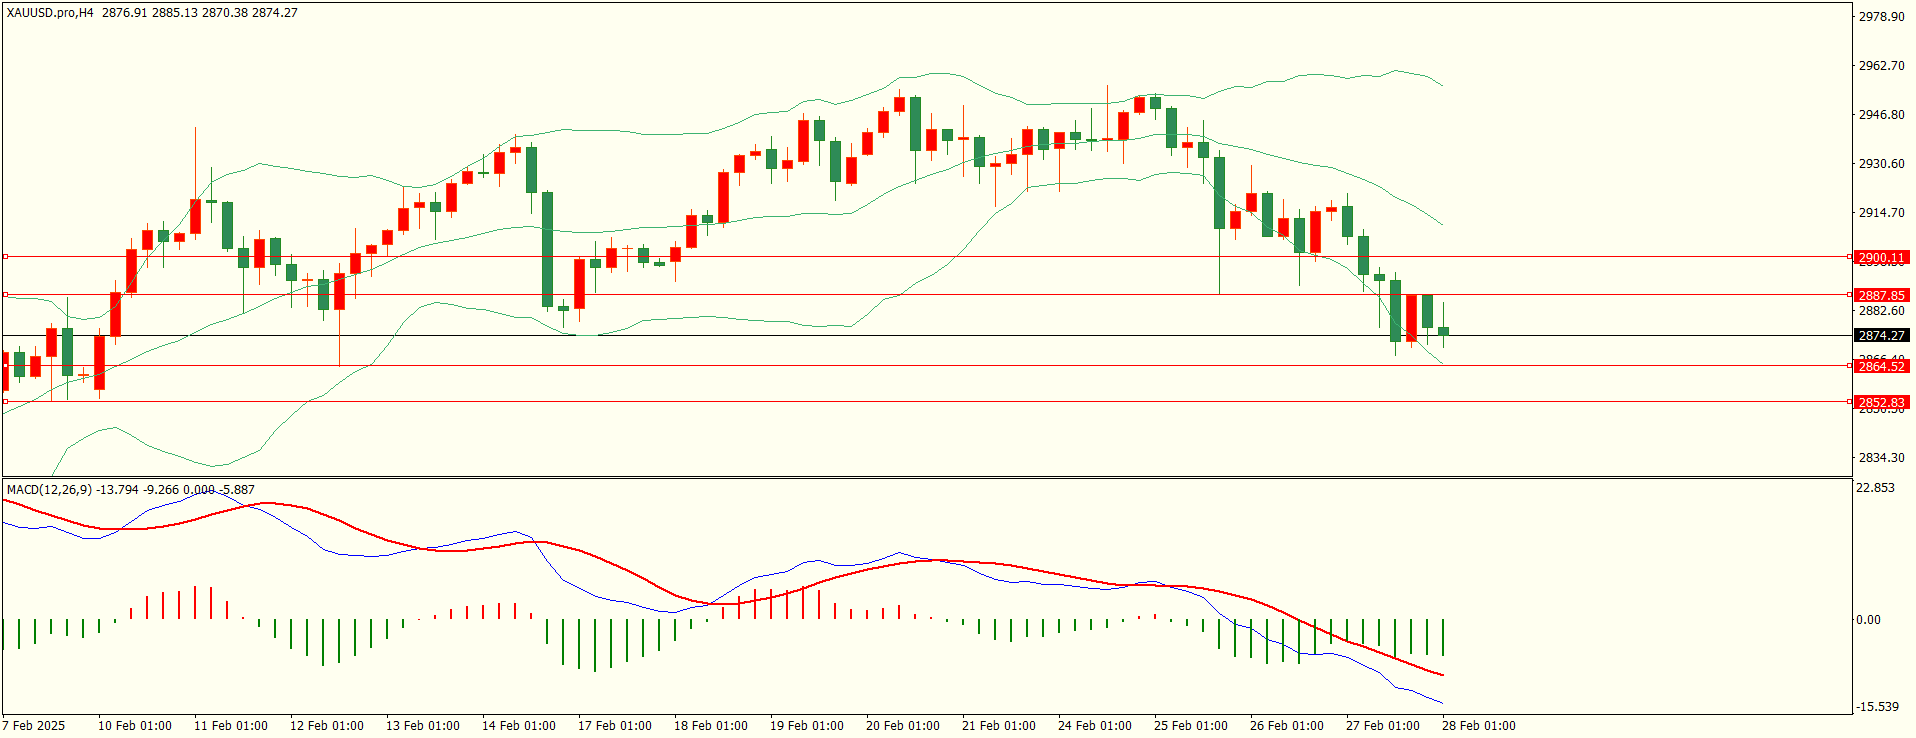Select the left handle of the 2900.11 line
Viewport: 1916px width, 738px height.
pos(5,257)
